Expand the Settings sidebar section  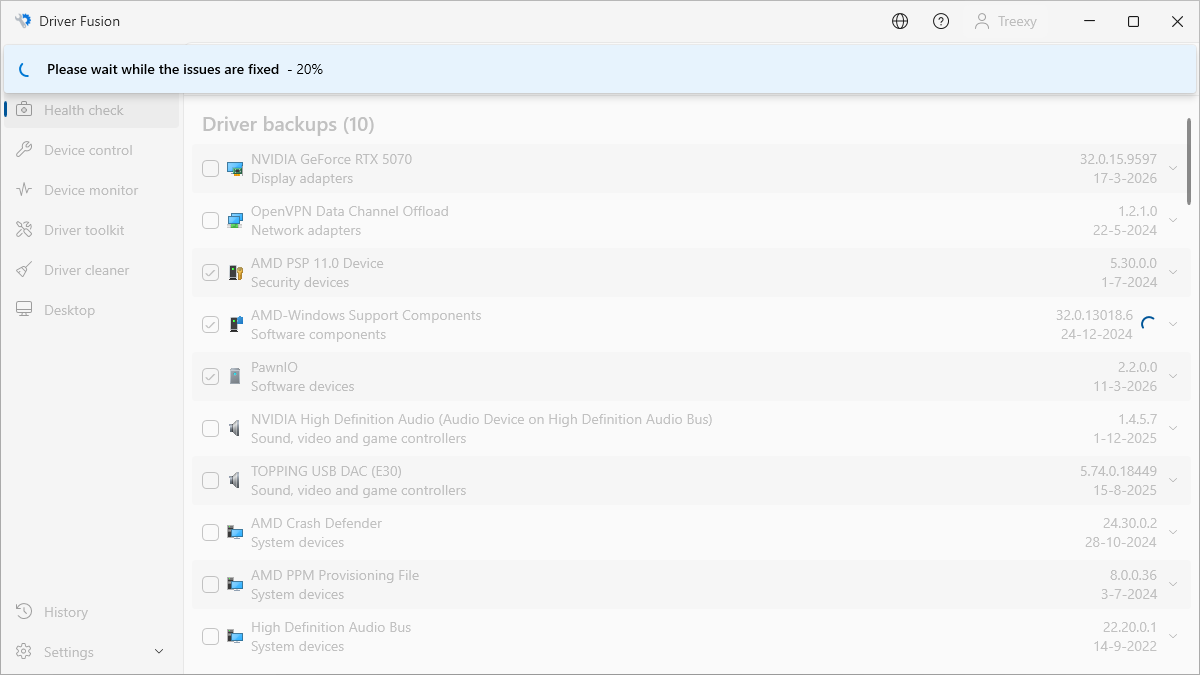(x=159, y=652)
